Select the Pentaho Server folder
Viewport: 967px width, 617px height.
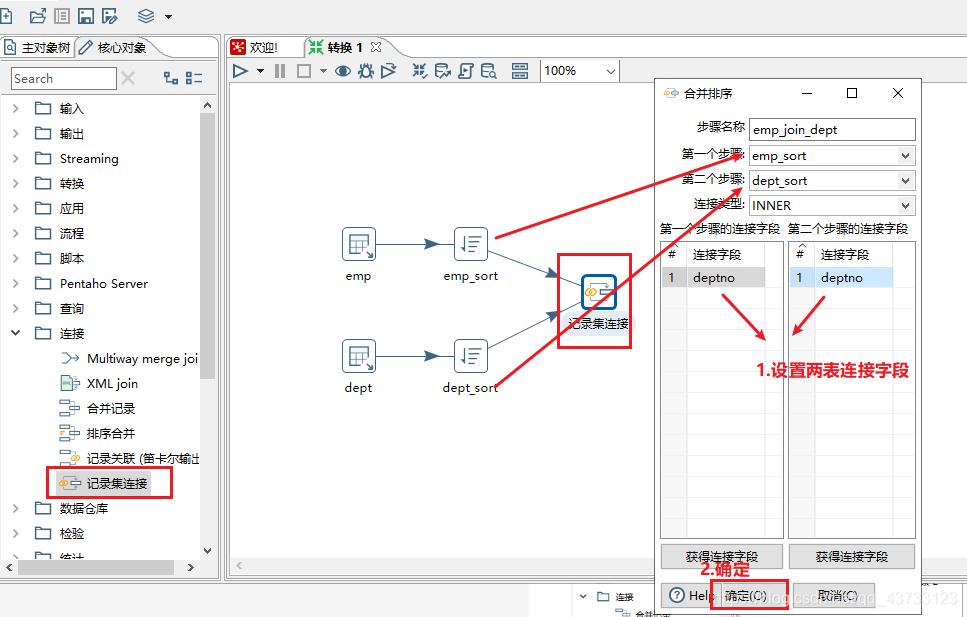point(104,284)
